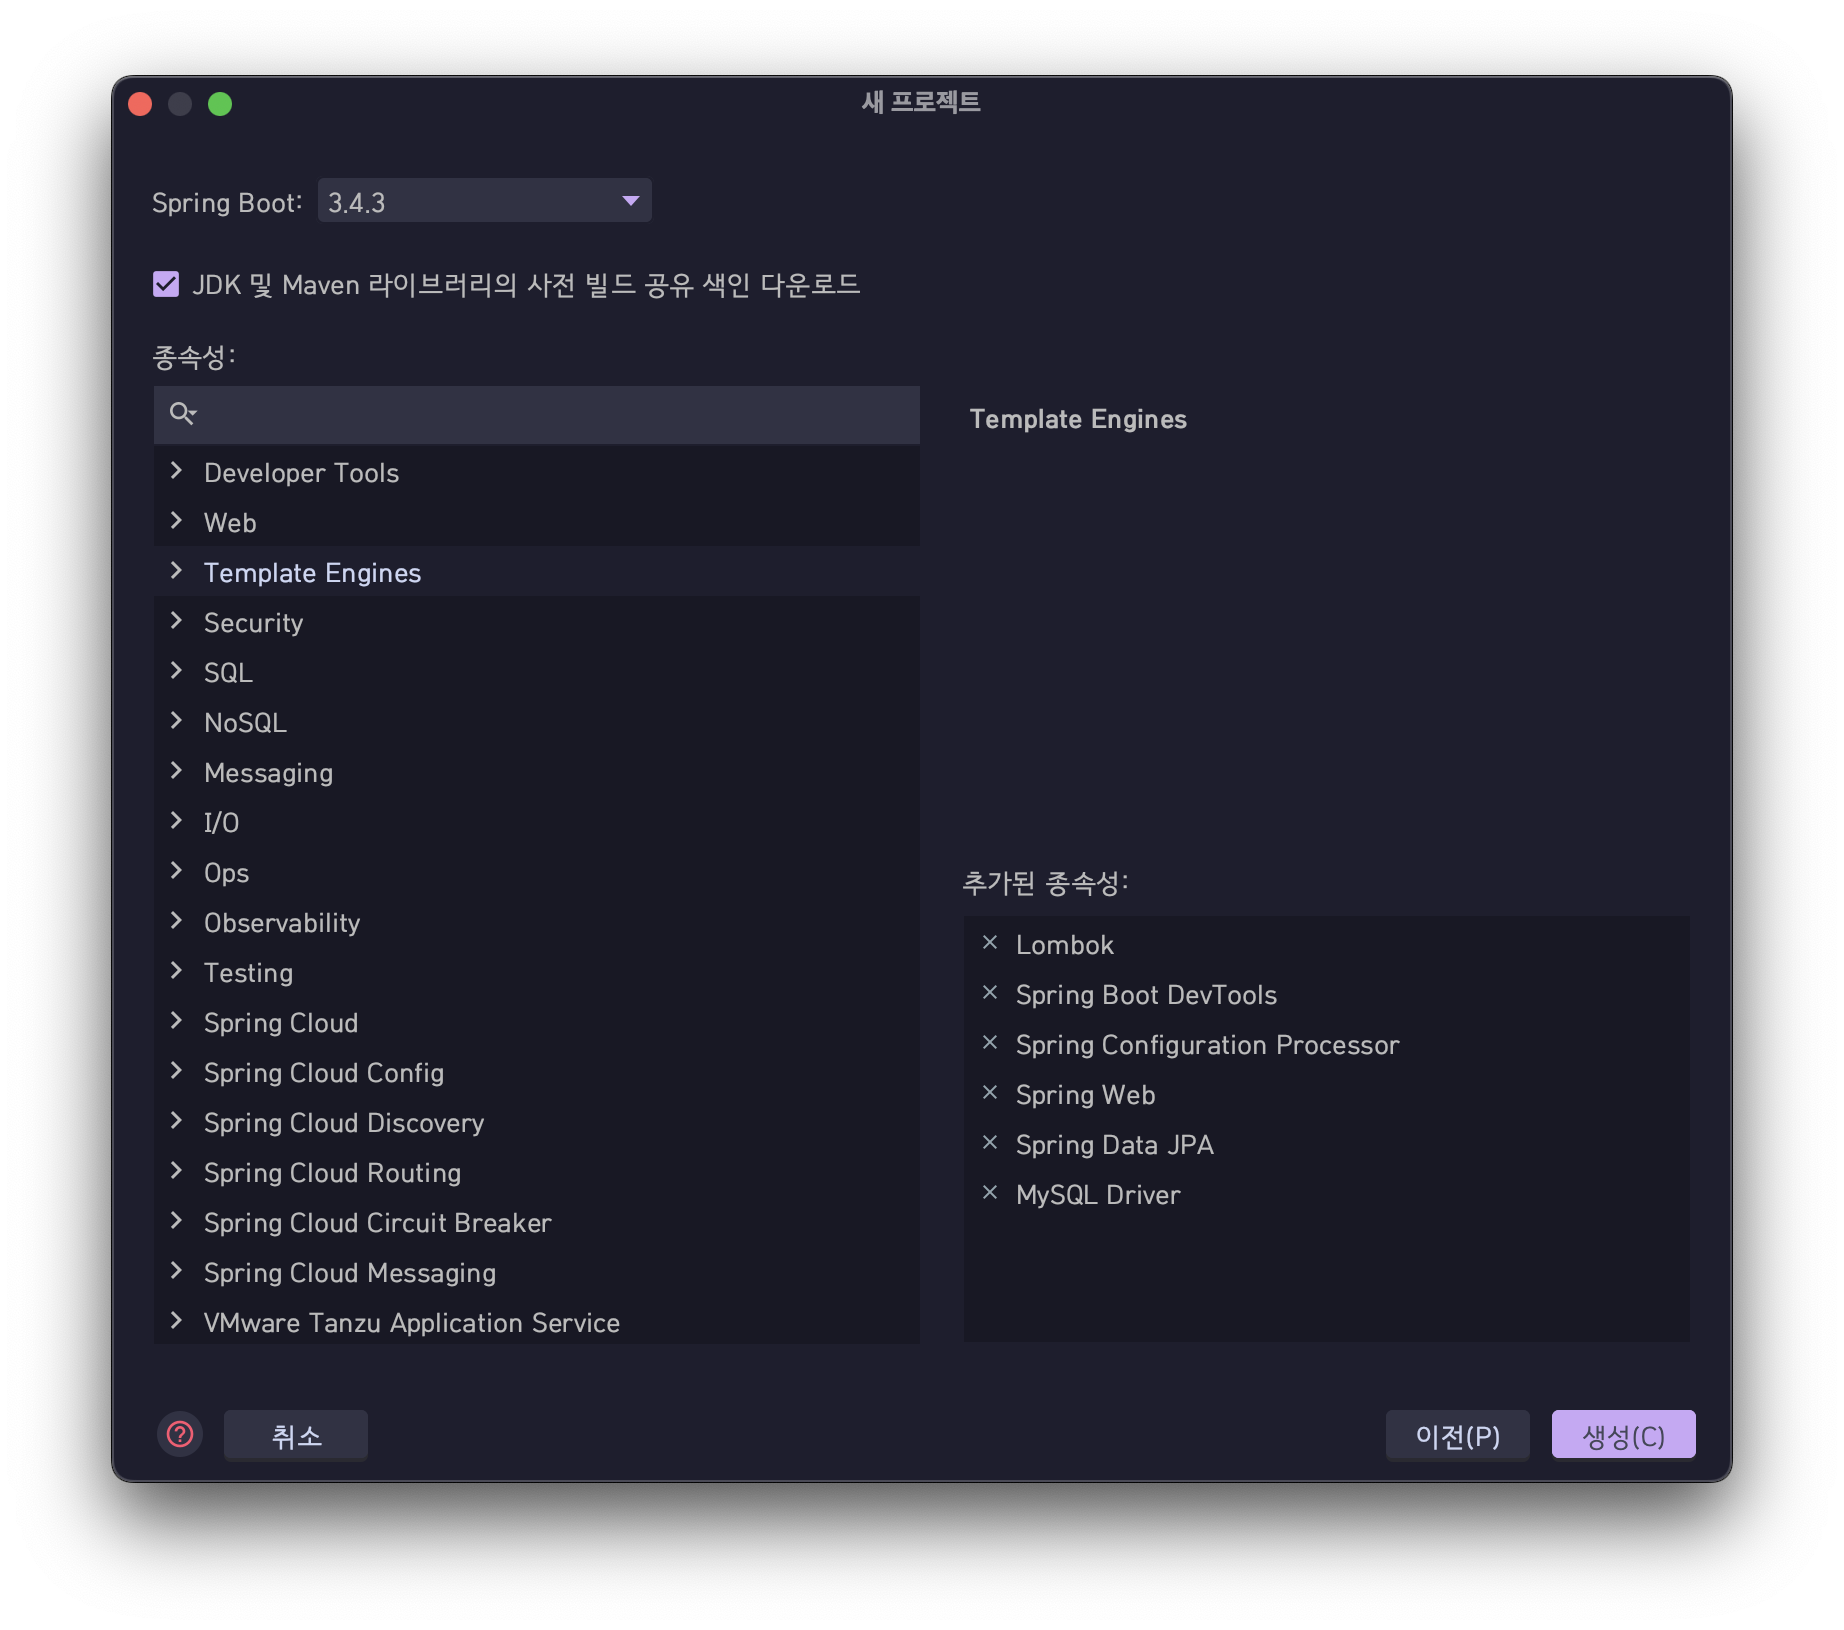Select the Ops category row

pyautogui.click(x=537, y=872)
